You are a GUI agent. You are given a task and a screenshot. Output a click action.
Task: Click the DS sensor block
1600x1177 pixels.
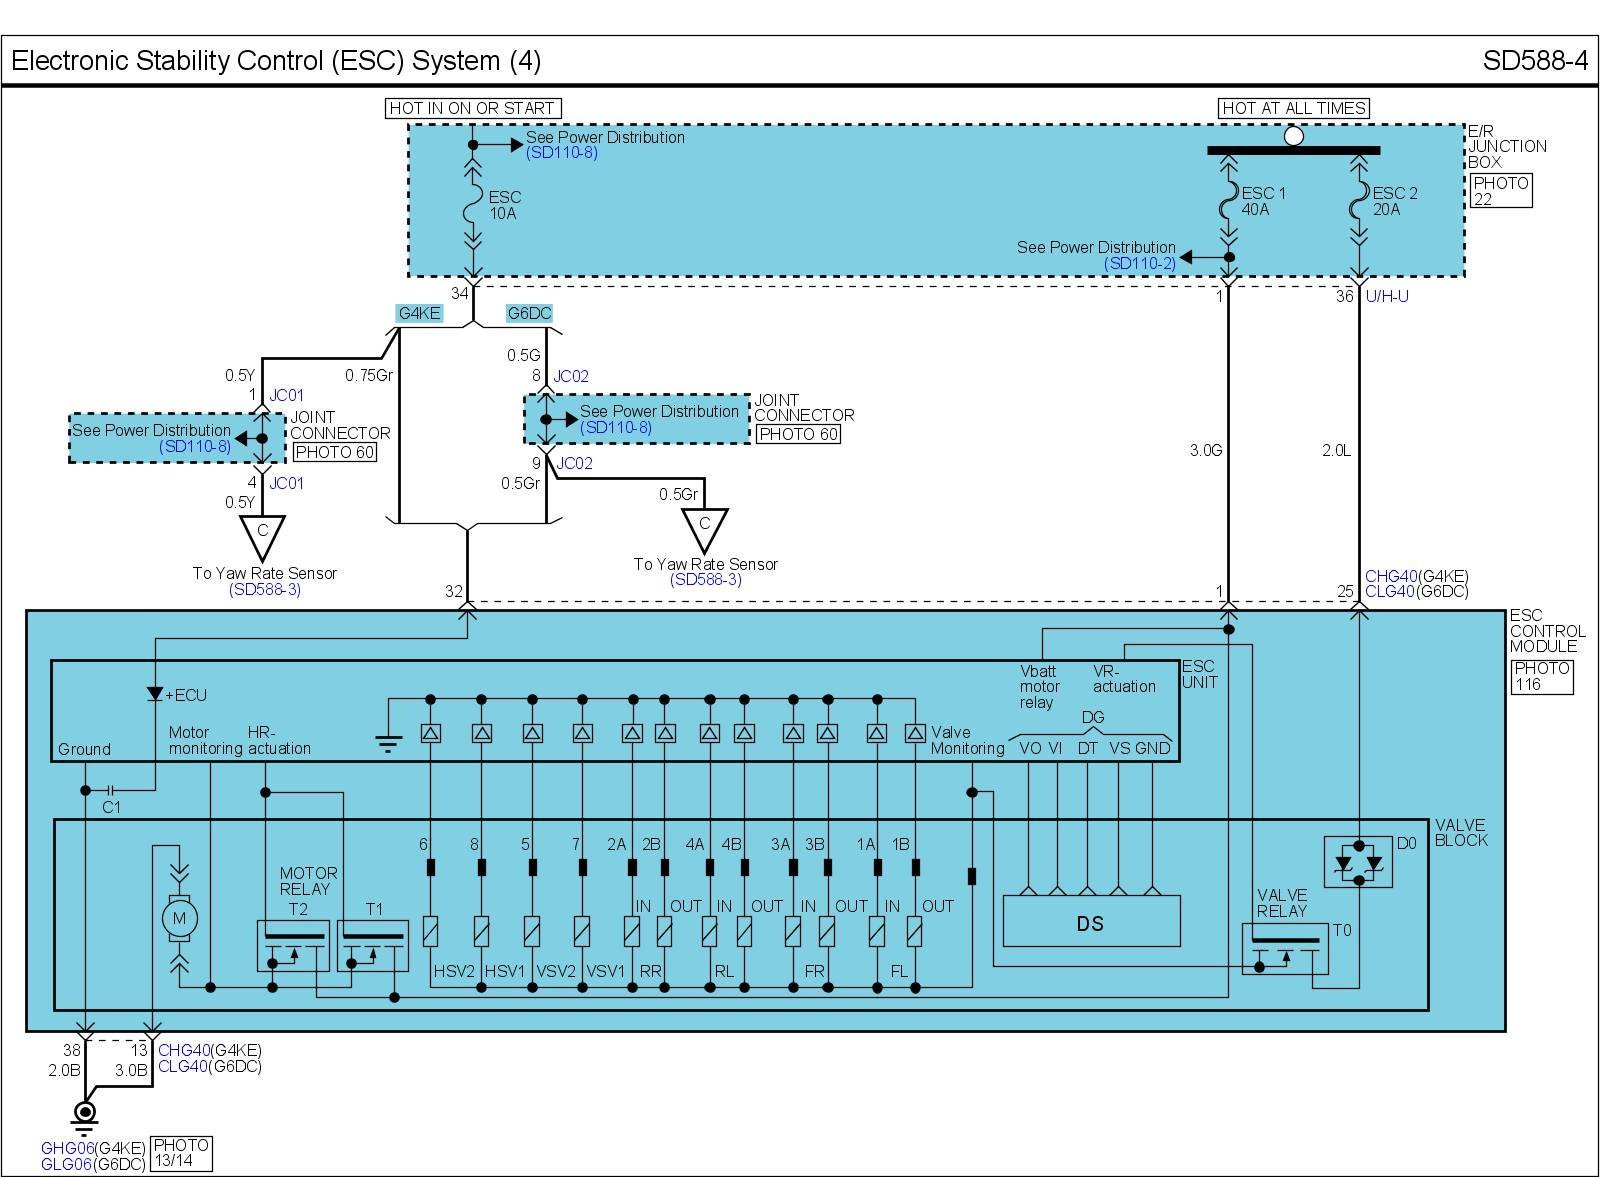1091,922
